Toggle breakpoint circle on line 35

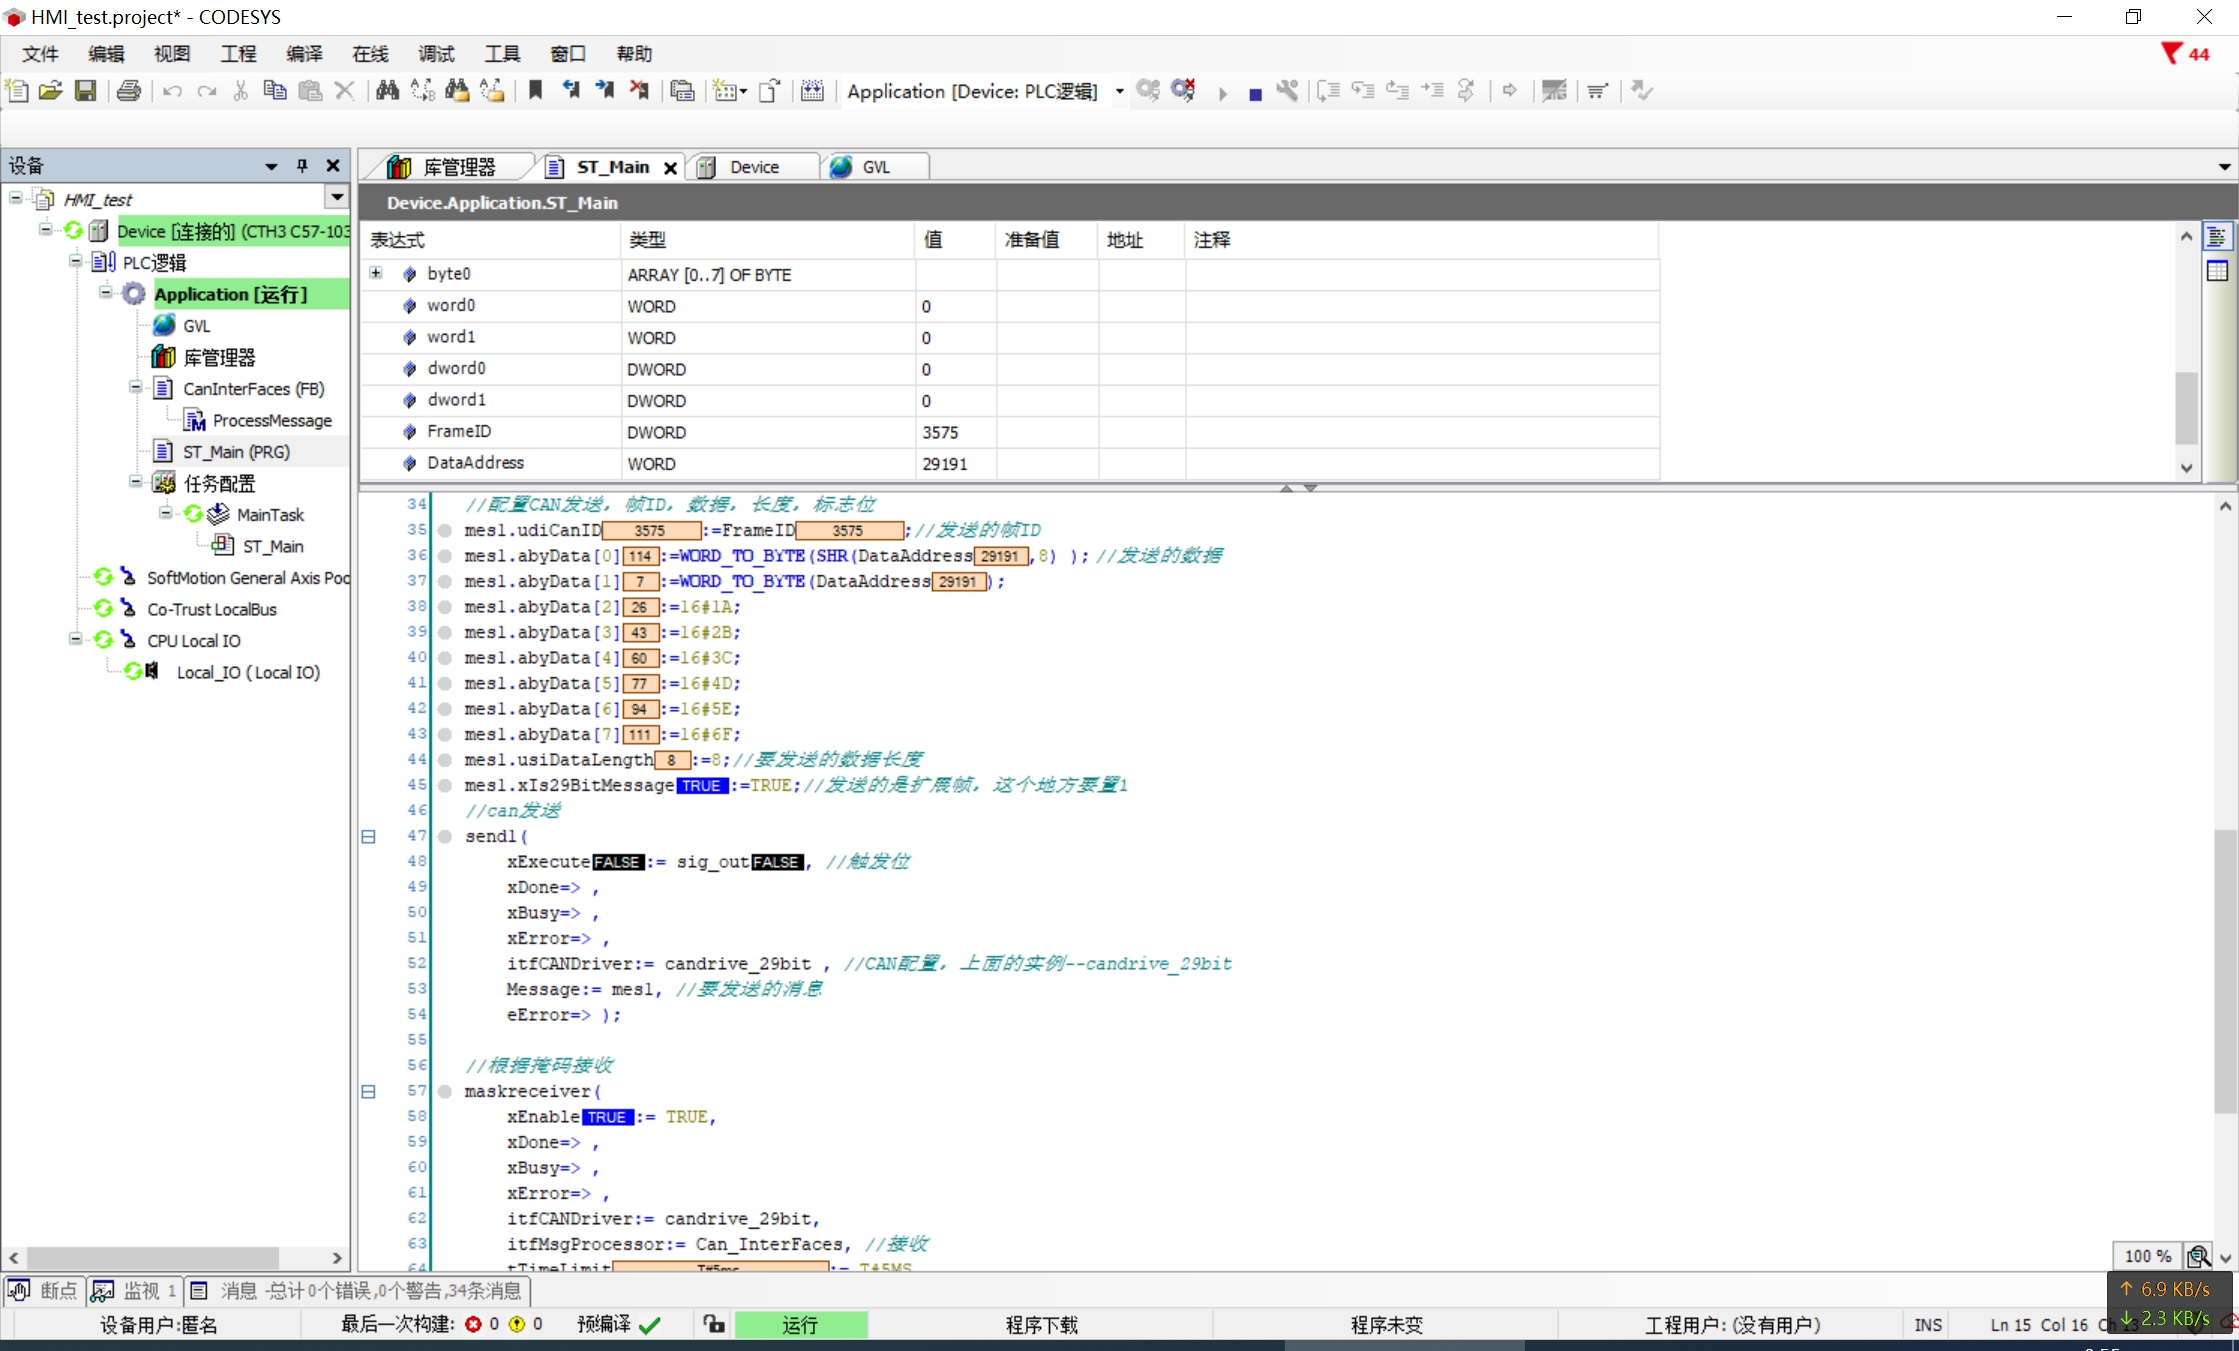coord(445,531)
